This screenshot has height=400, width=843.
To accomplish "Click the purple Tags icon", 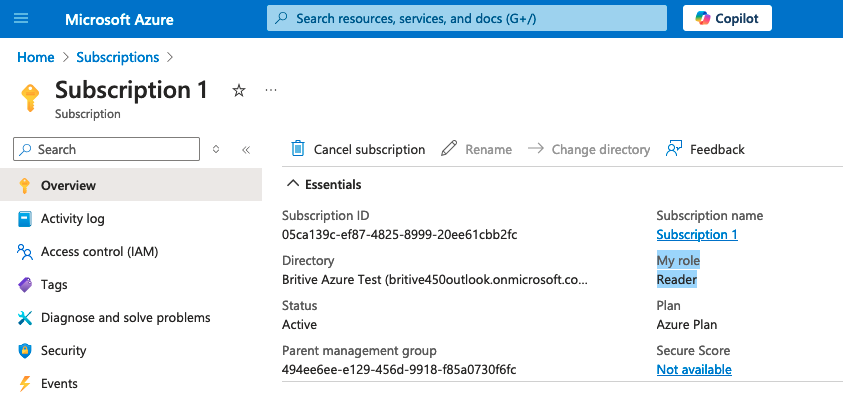I will [x=25, y=285].
